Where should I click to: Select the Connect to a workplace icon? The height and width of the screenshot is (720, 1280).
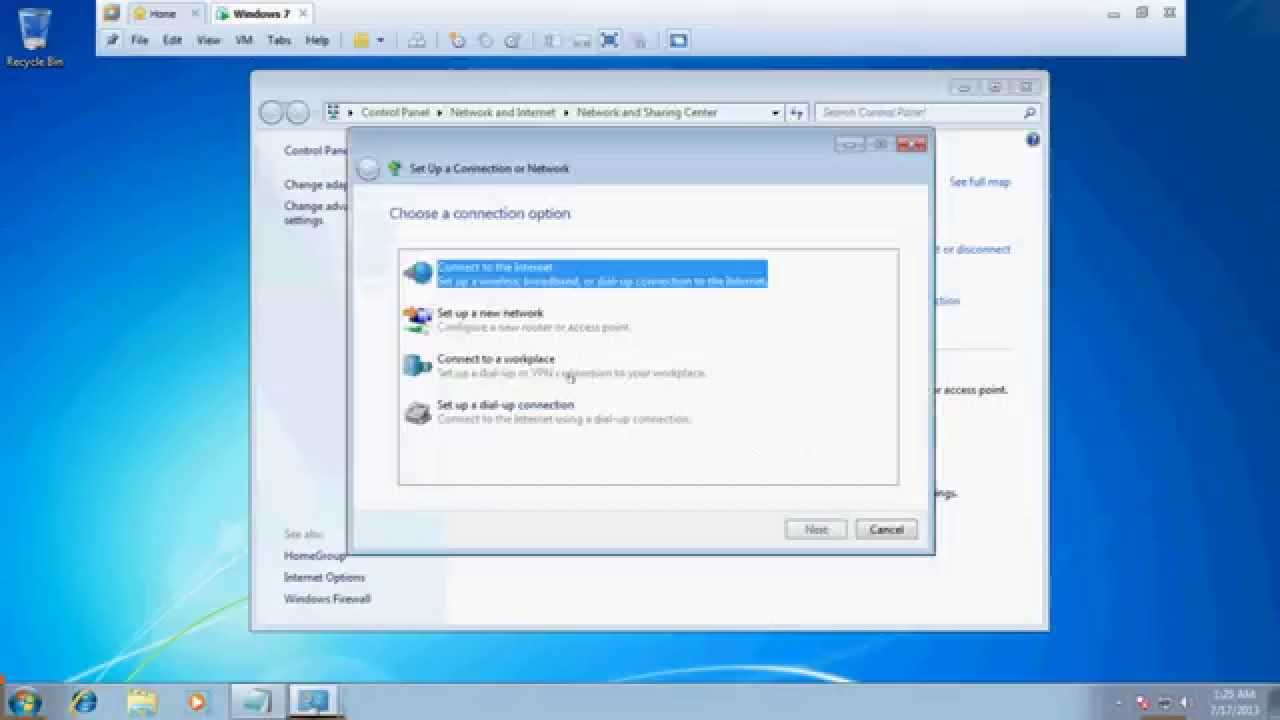[418, 365]
